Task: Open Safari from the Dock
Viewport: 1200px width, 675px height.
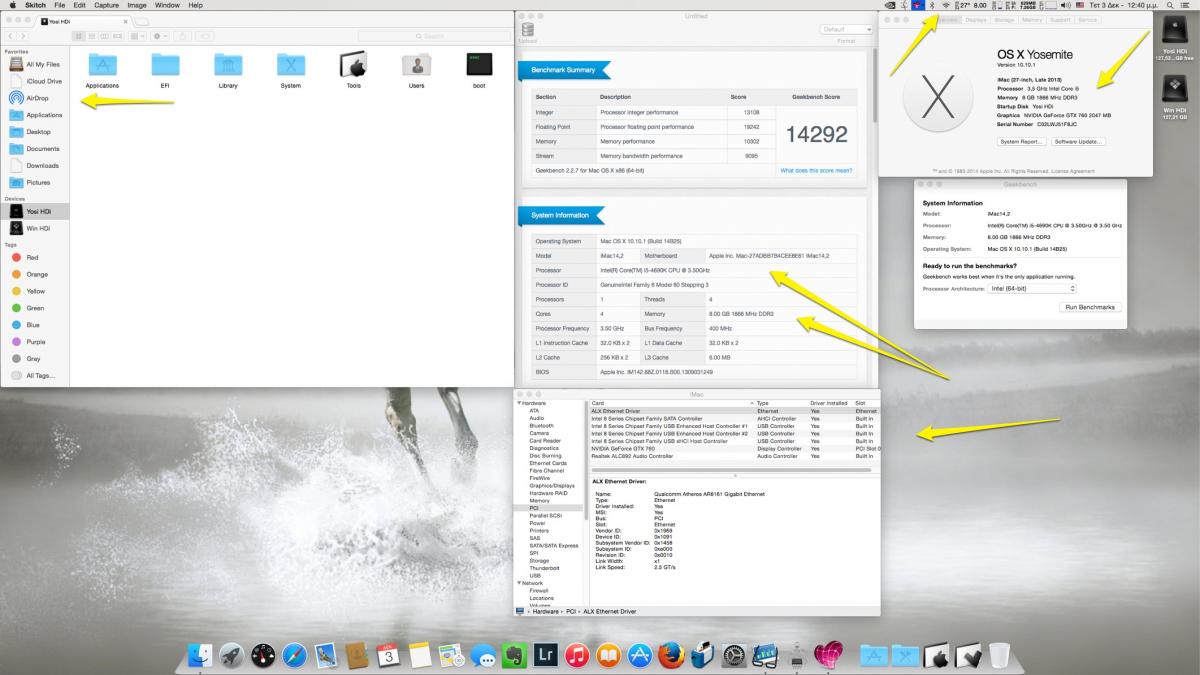Action: tap(294, 655)
